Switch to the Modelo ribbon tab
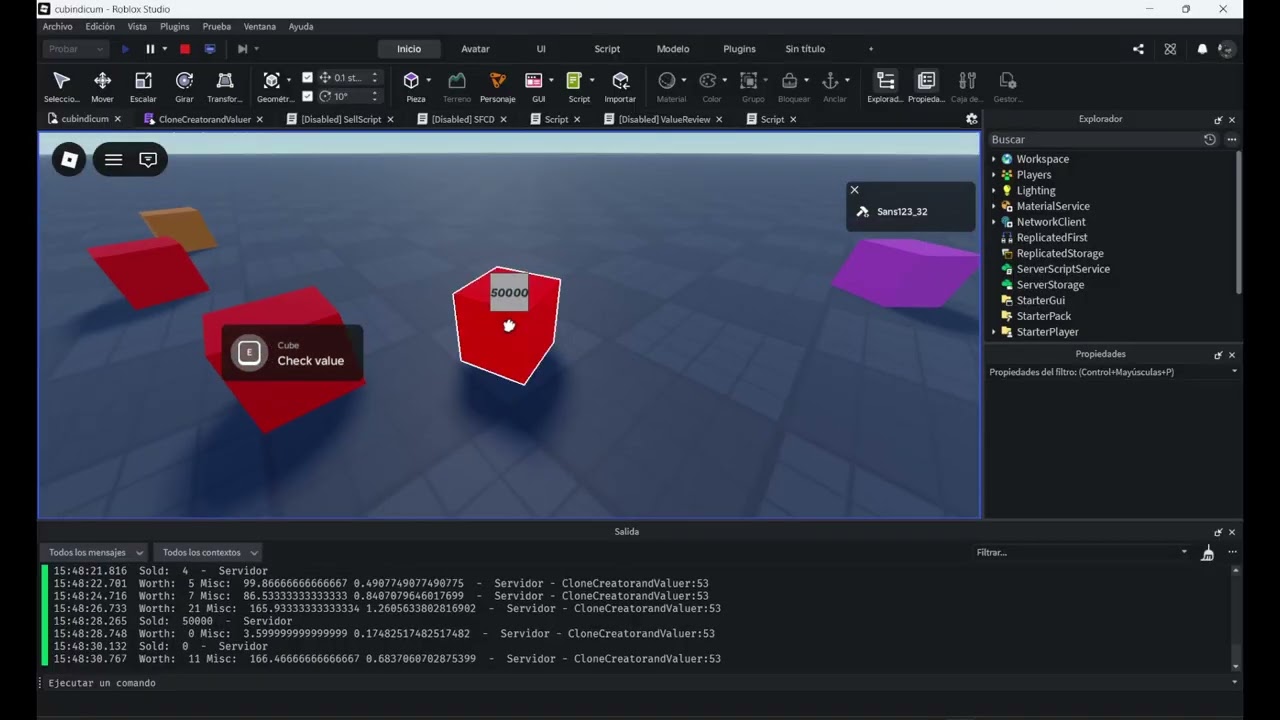This screenshot has height=720, width=1280. coord(673,49)
